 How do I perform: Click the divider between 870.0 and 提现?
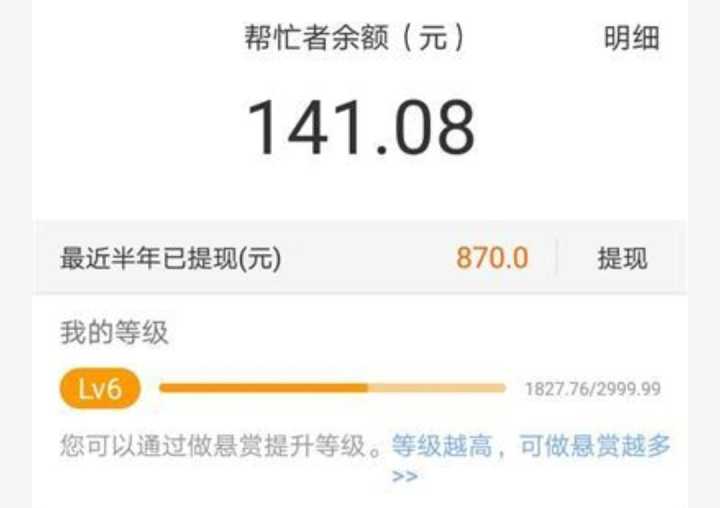pyautogui.click(x=557, y=258)
